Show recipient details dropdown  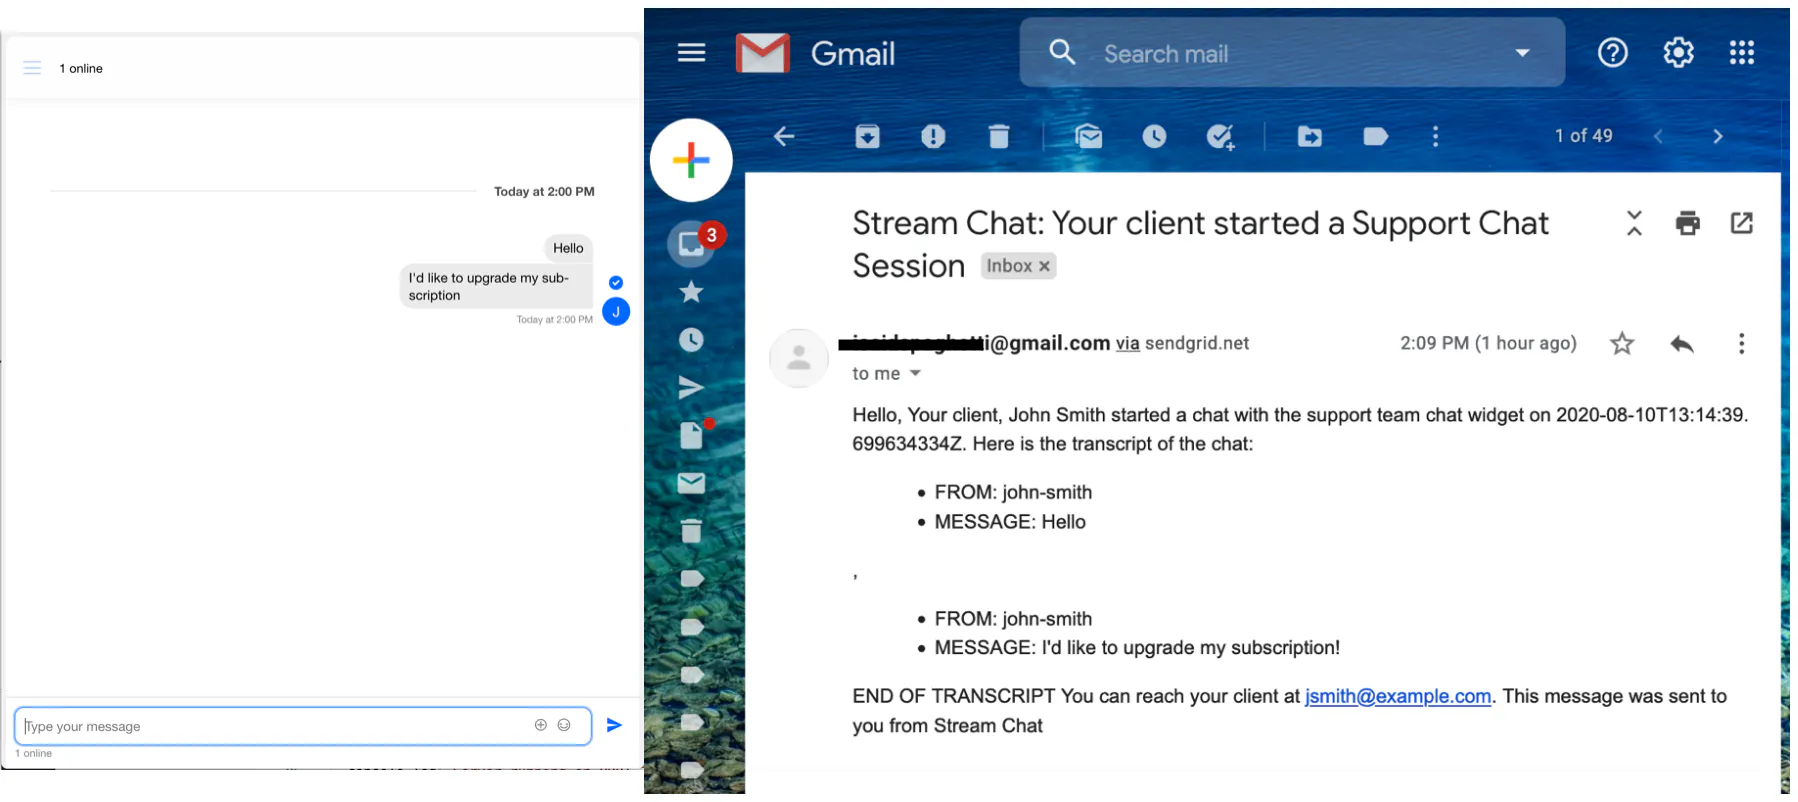tap(915, 373)
